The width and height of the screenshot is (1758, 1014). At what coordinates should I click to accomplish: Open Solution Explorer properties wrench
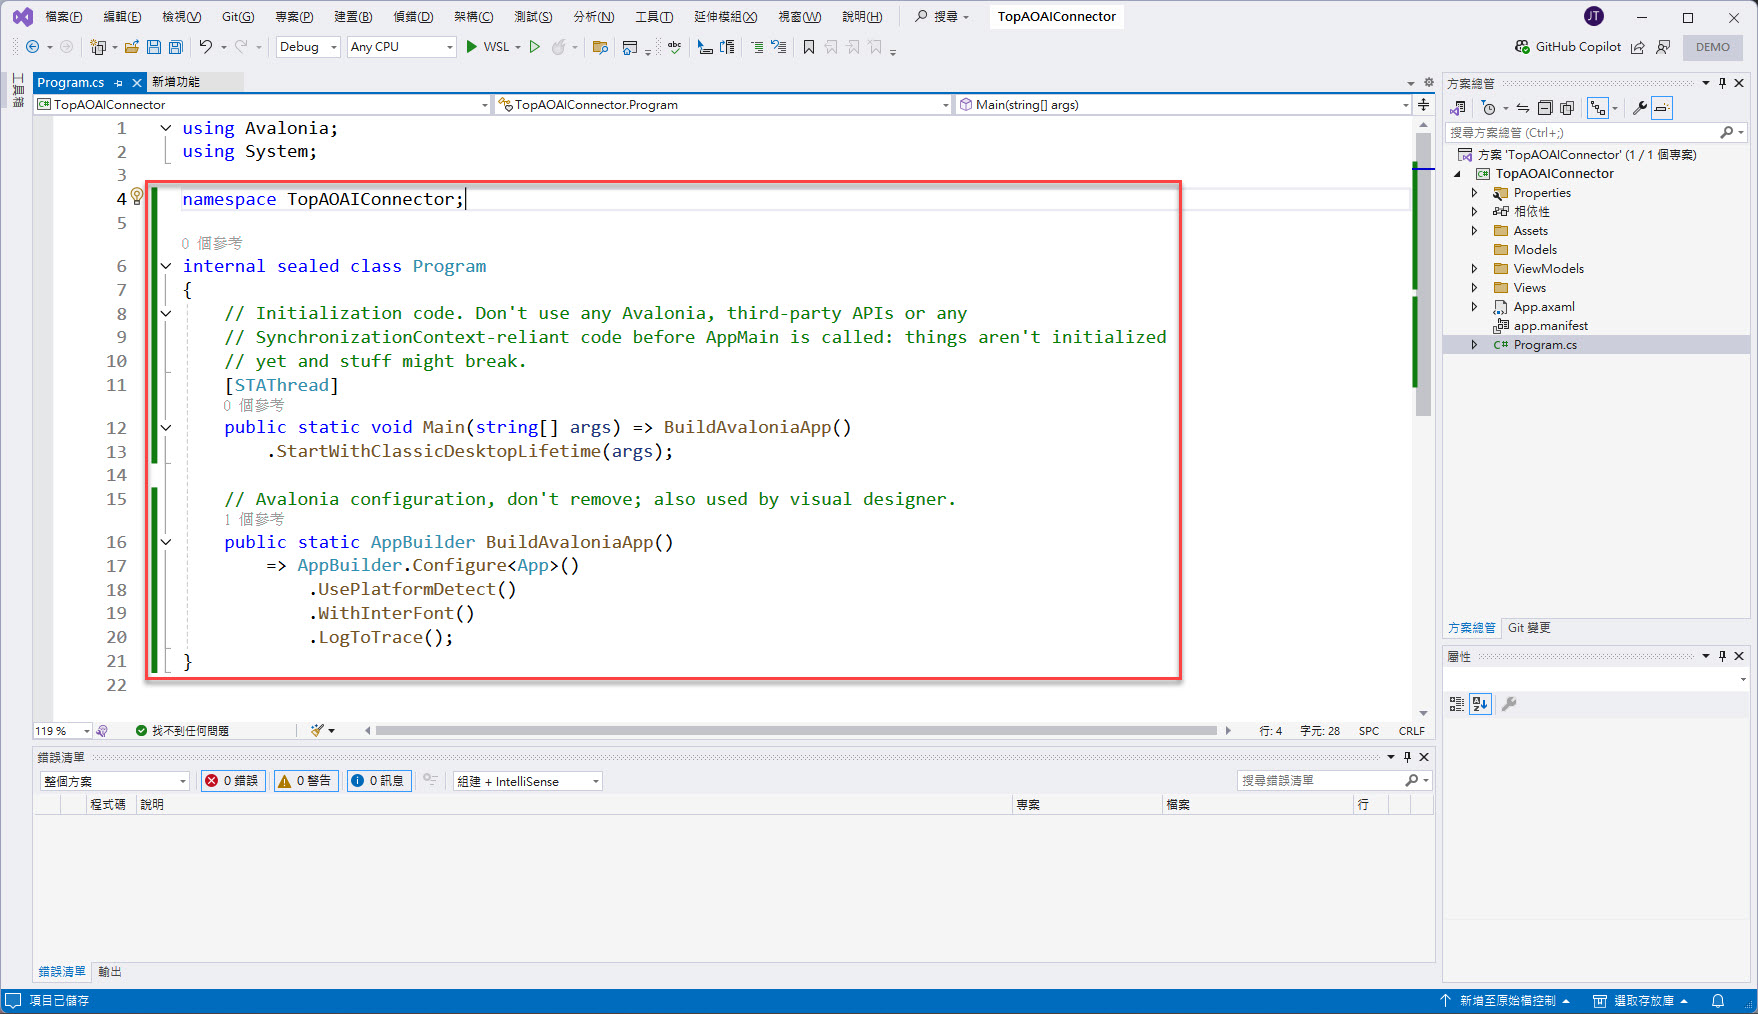(1639, 108)
